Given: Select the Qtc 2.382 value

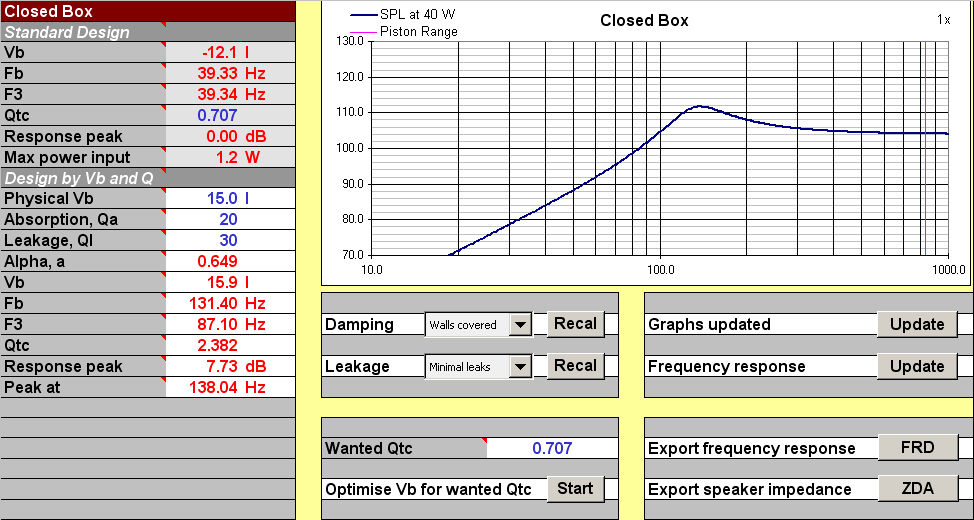Looking at the screenshot, I should [230, 345].
